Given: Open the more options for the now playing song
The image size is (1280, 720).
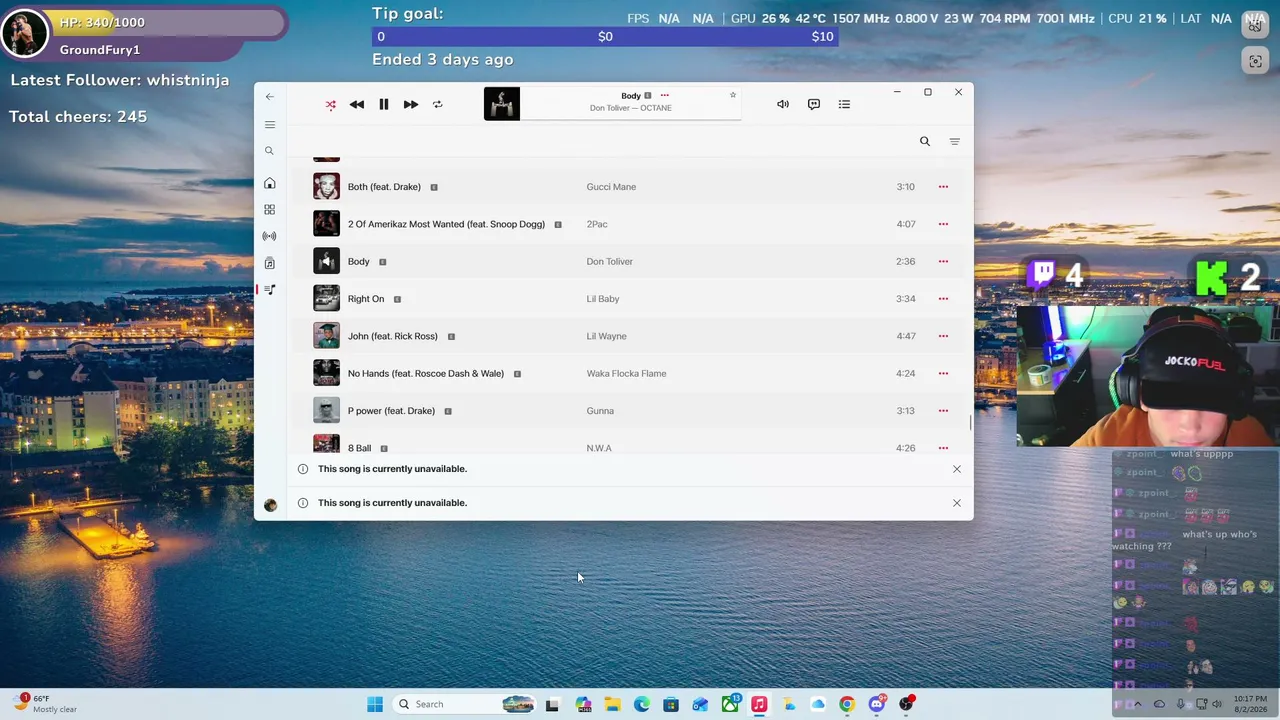Looking at the screenshot, I should (x=665, y=96).
